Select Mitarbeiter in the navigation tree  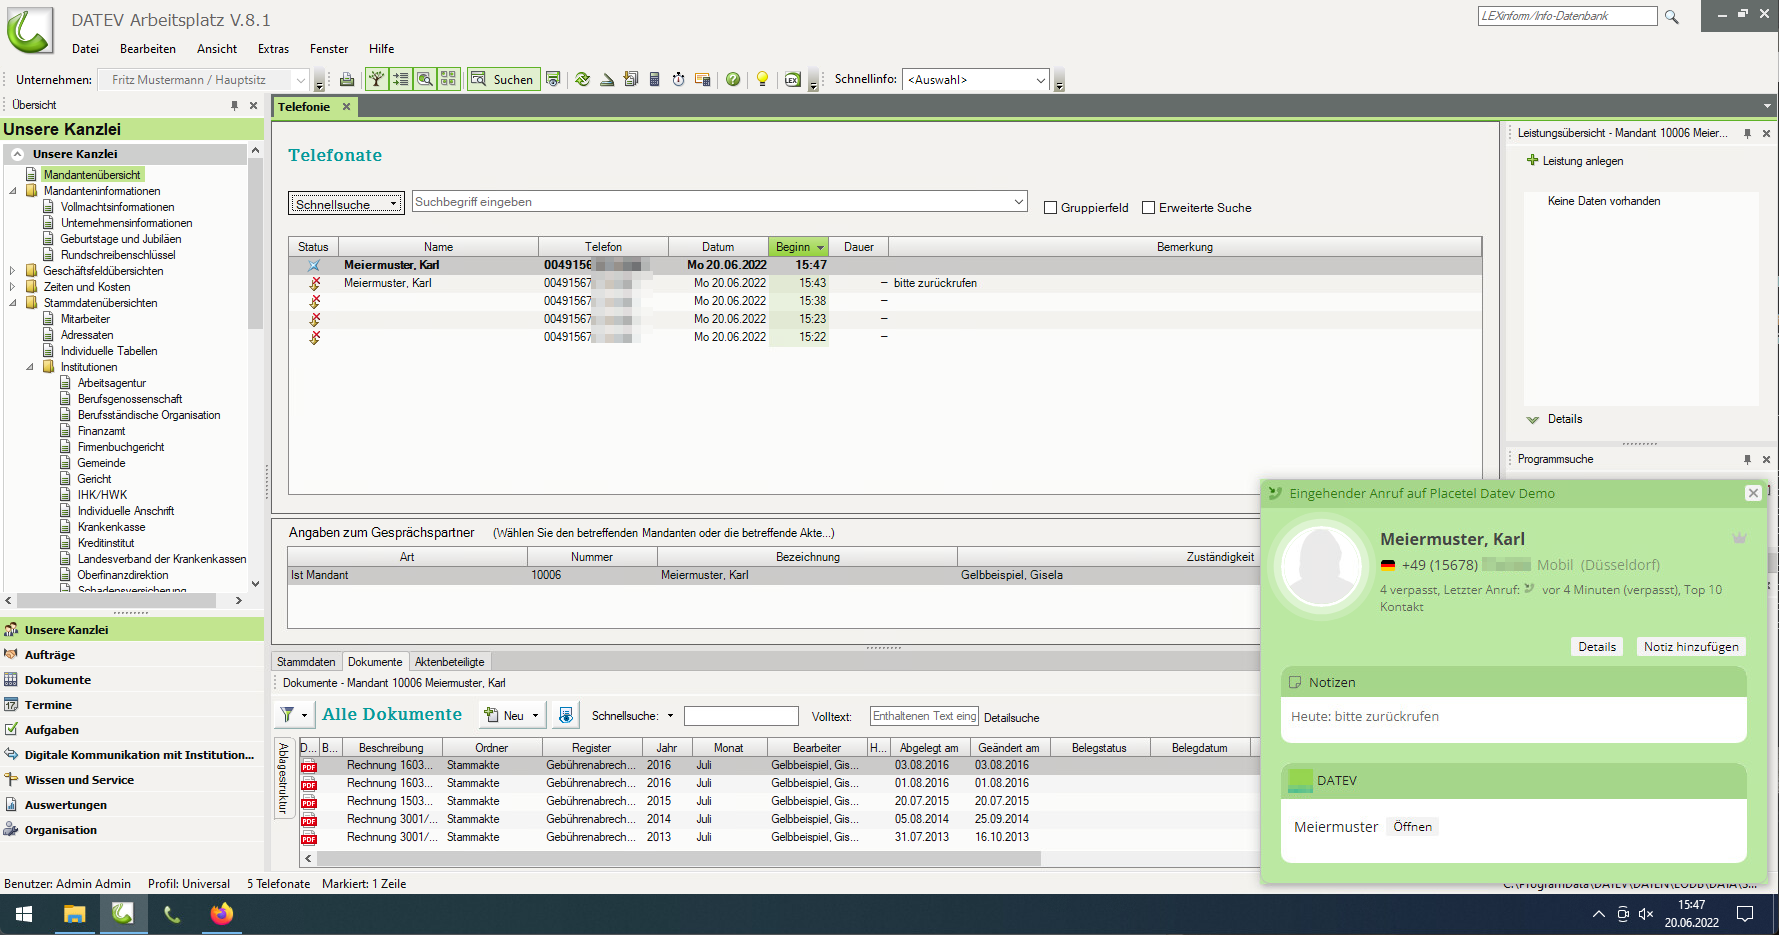pyautogui.click(x=85, y=319)
